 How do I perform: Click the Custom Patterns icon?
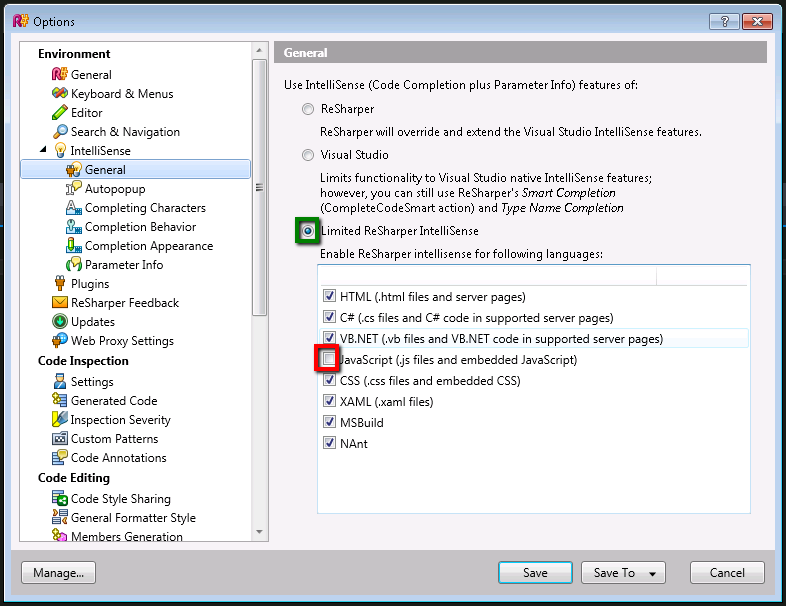59,438
